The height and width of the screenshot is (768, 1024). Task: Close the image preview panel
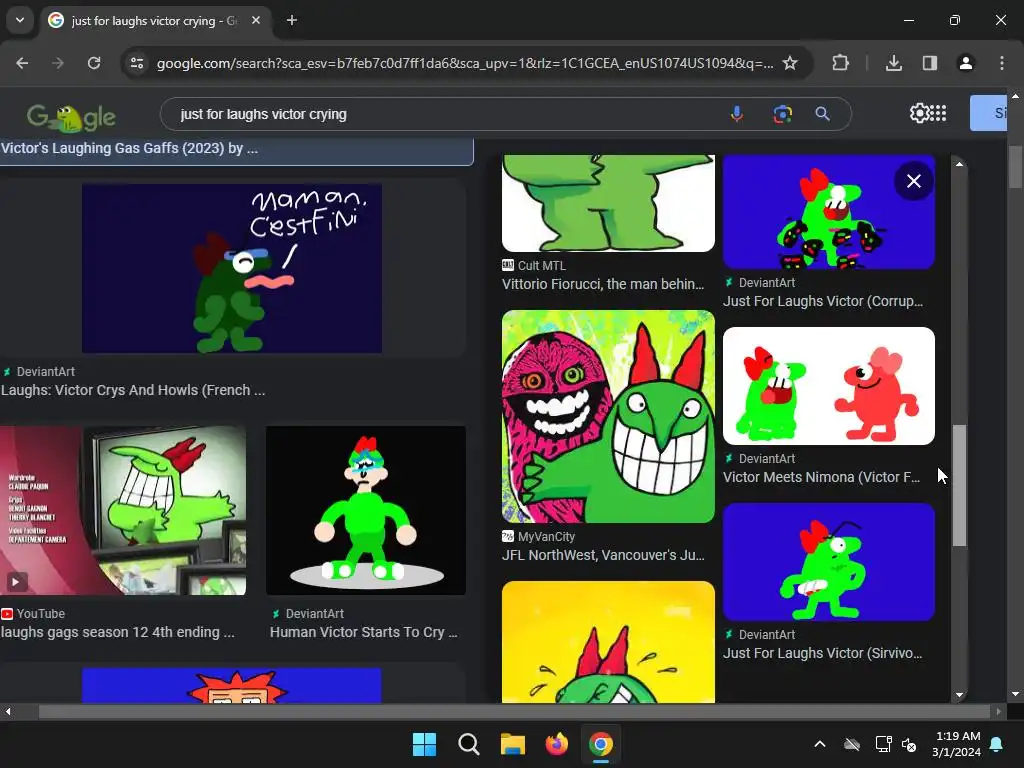(914, 181)
